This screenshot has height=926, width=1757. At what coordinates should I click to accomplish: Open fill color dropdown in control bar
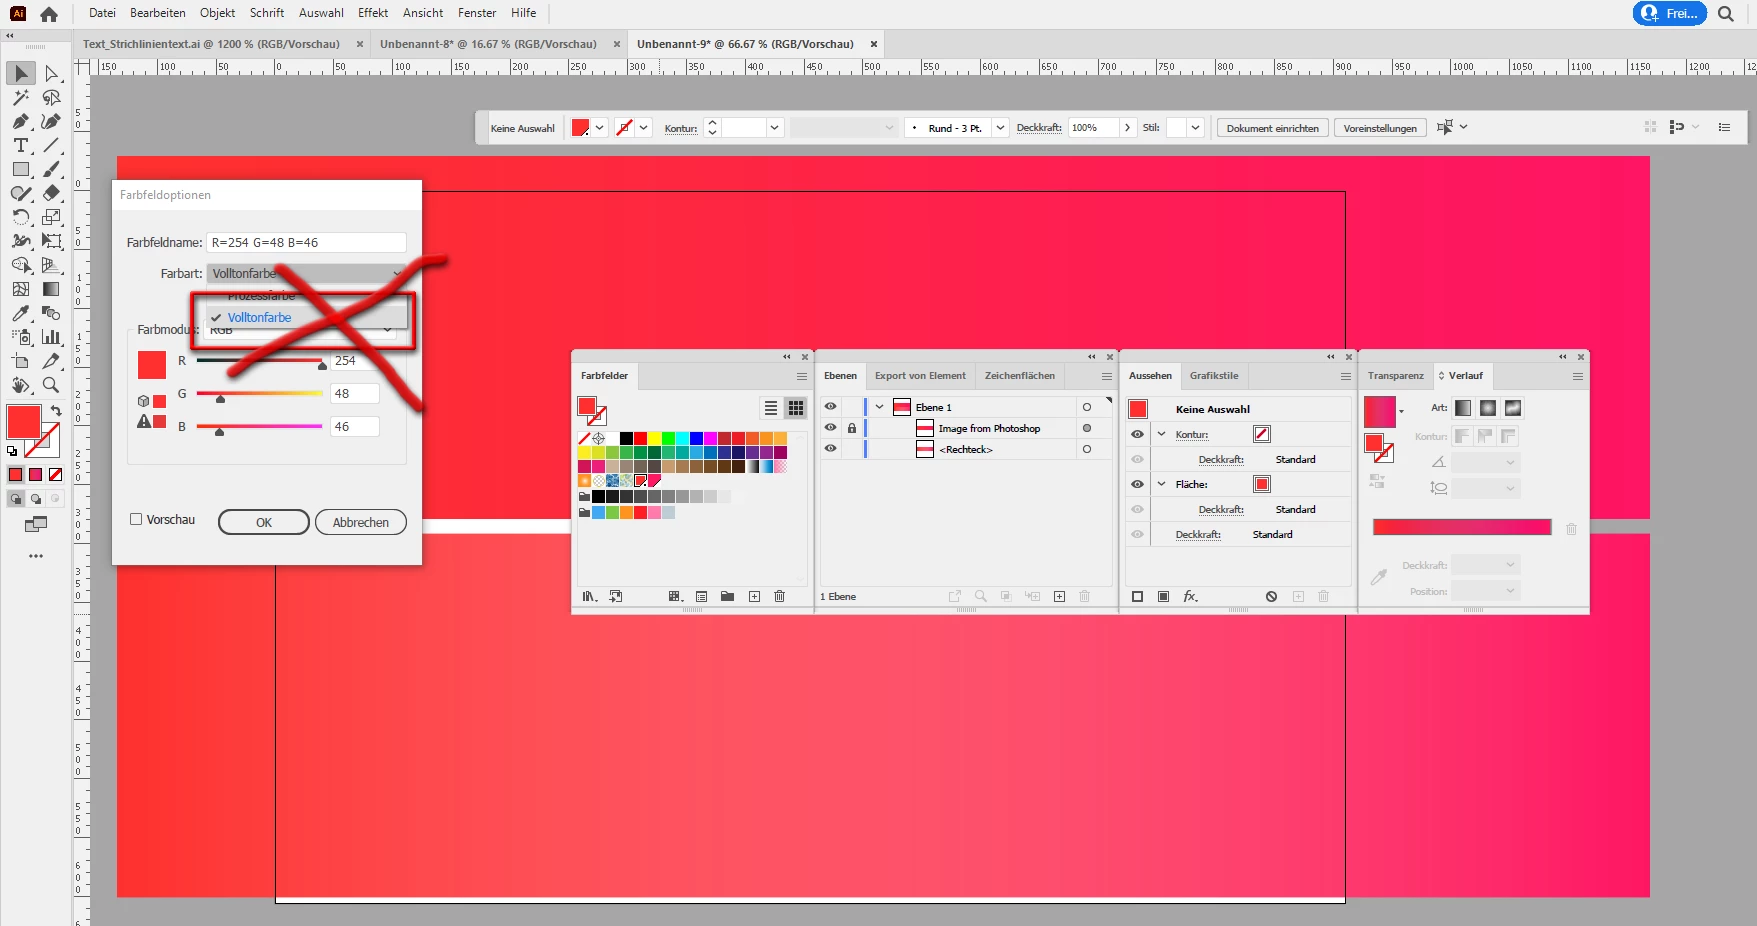click(x=600, y=128)
